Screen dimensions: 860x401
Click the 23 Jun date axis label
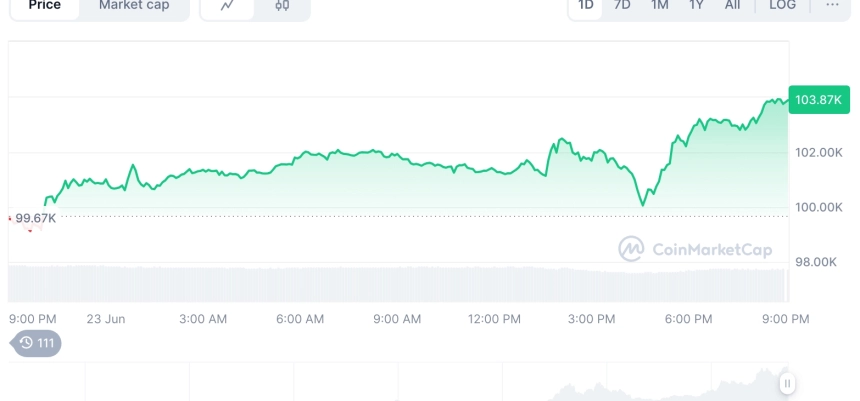tap(106, 319)
